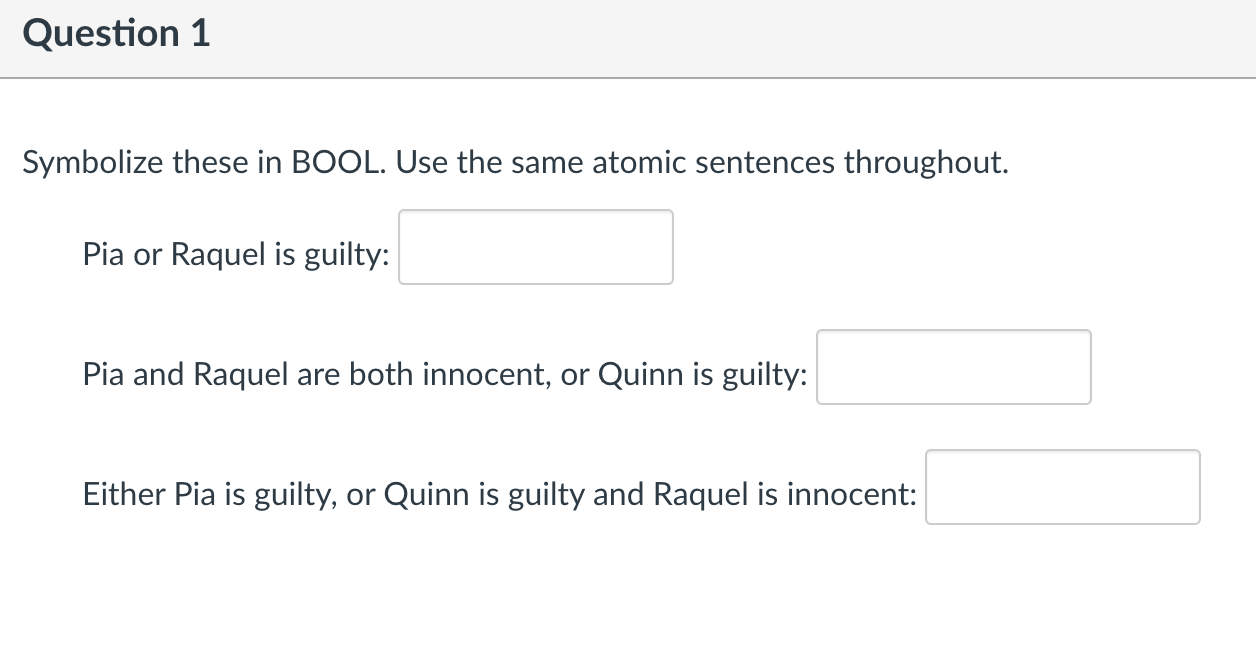
Task: Place cursor in the third blank answer box
Action: [x=1063, y=487]
